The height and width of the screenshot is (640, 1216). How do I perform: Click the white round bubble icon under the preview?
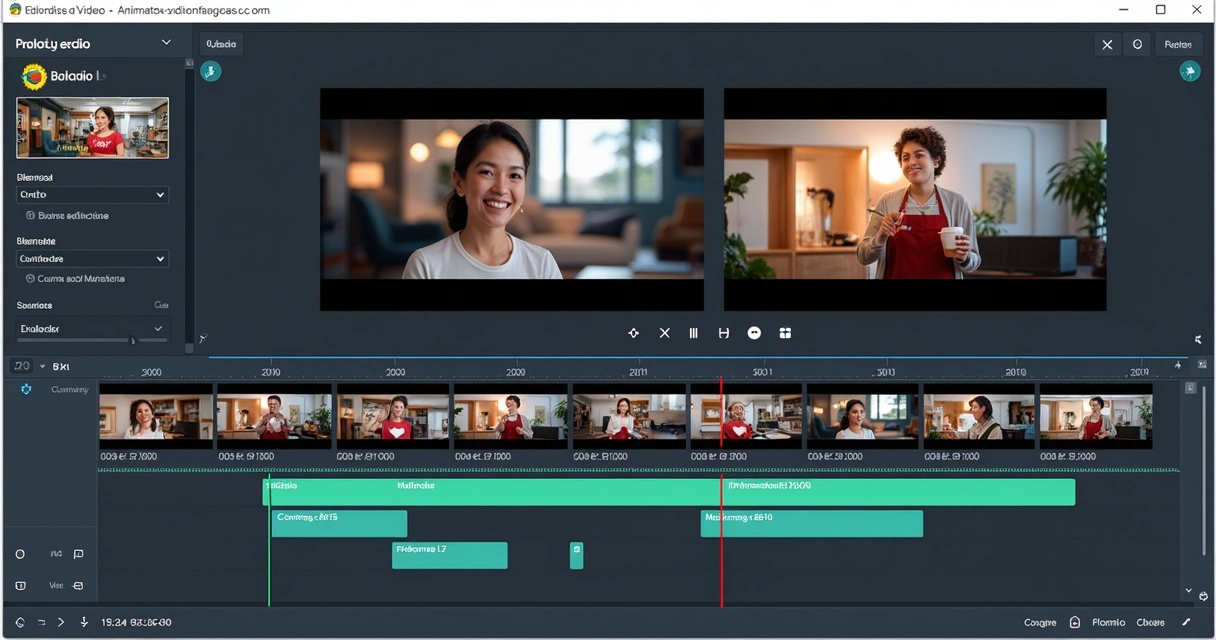(754, 333)
